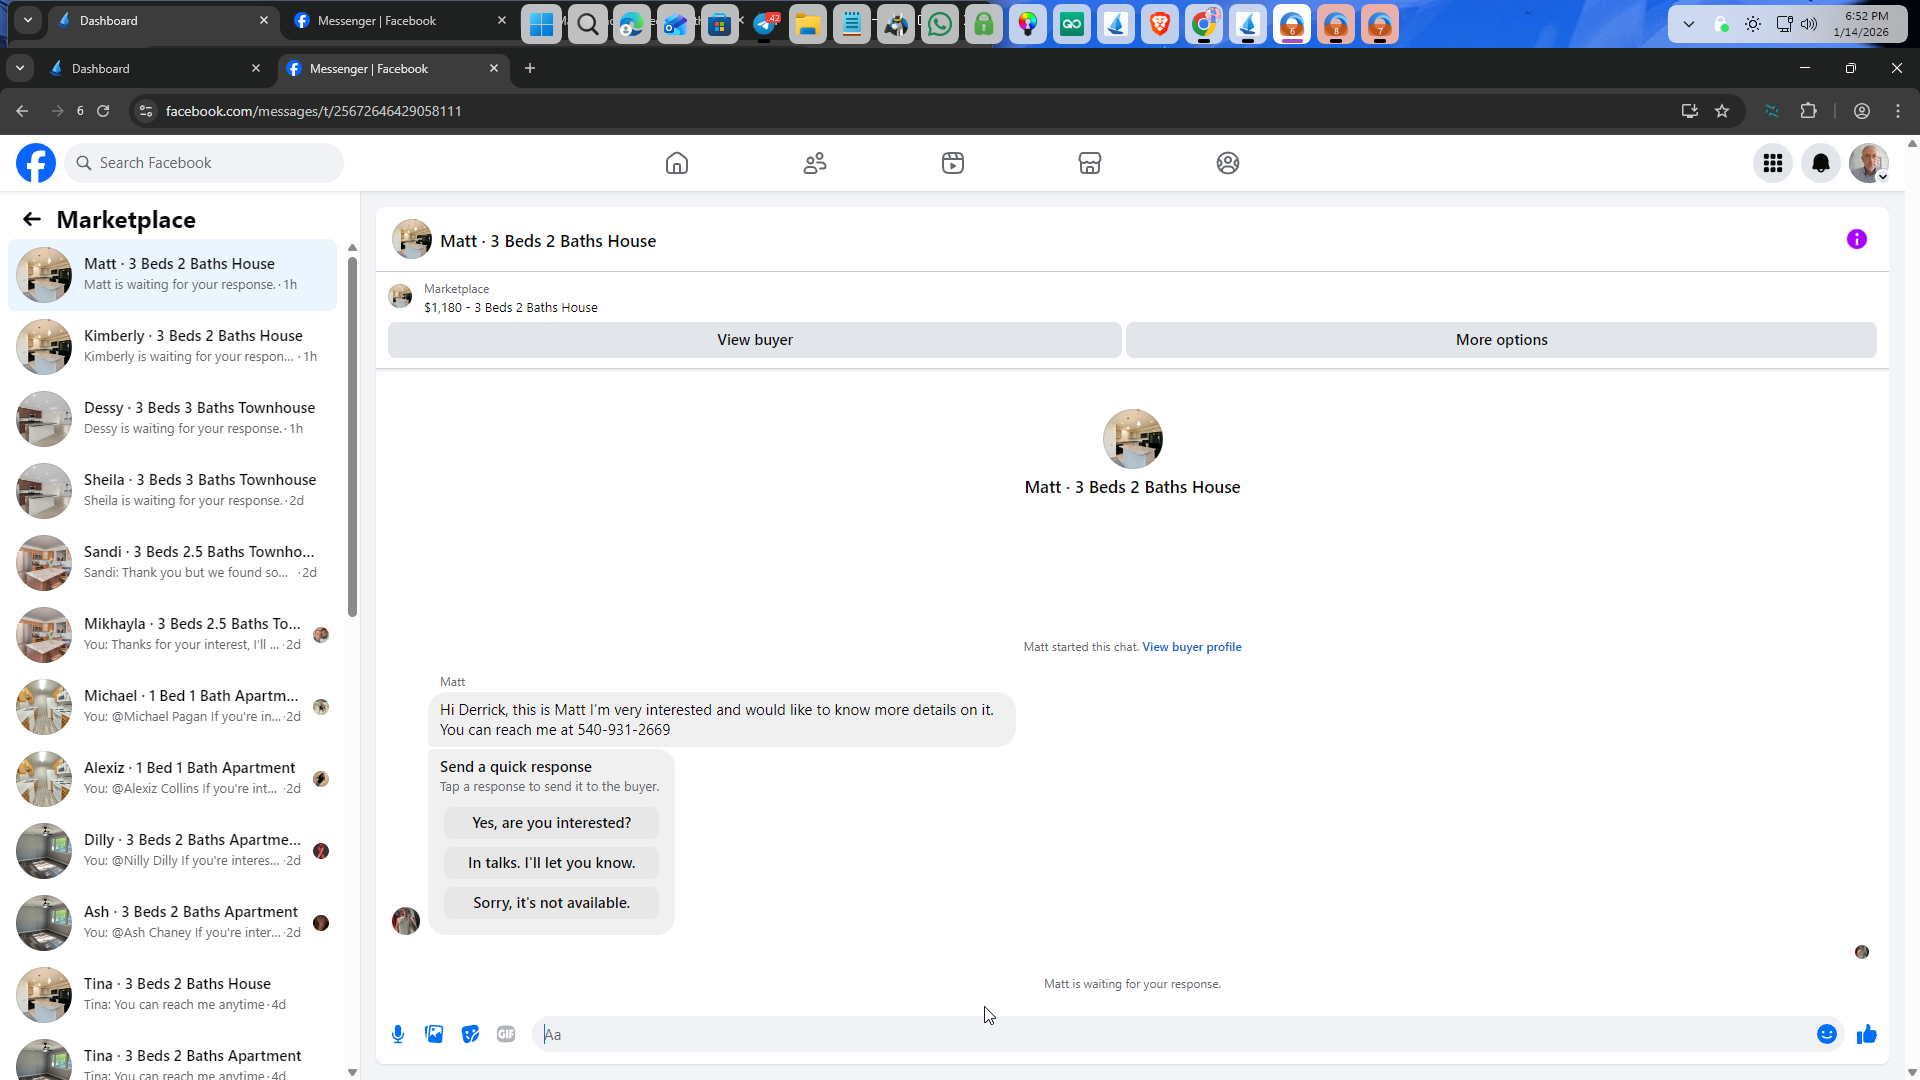Go back using the Marketplace back arrow
This screenshot has height=1080, width=1920.
pyautogui.click(x=32, y=220)
